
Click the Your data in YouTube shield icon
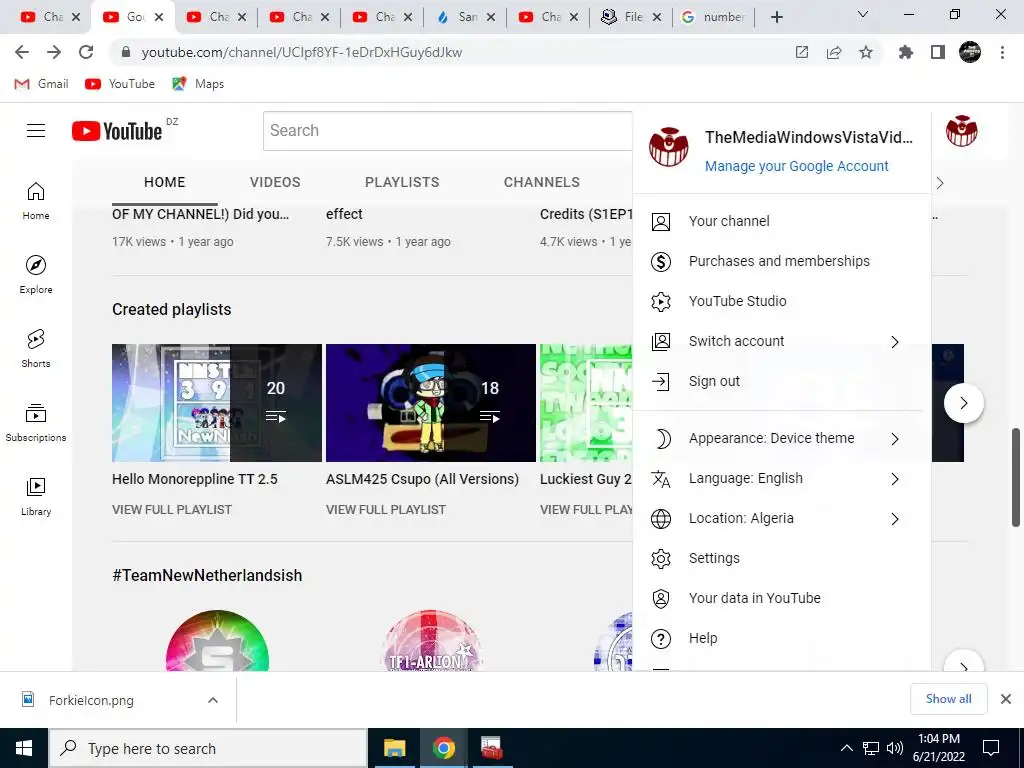click(661, 598)
